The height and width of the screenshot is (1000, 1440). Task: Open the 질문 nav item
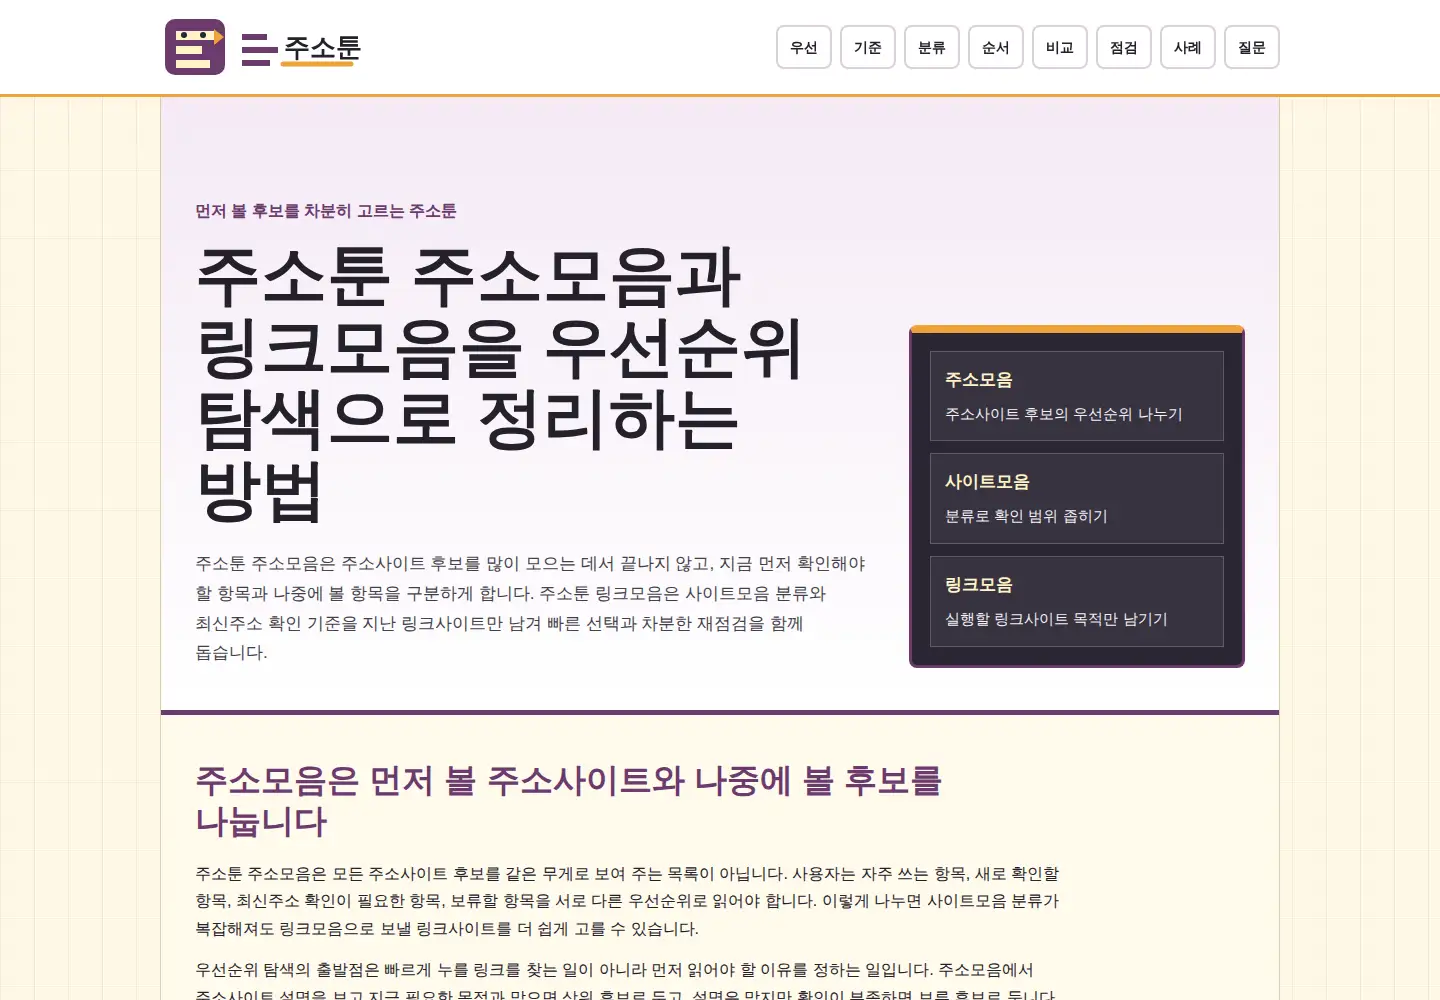tap(1252, 47)
